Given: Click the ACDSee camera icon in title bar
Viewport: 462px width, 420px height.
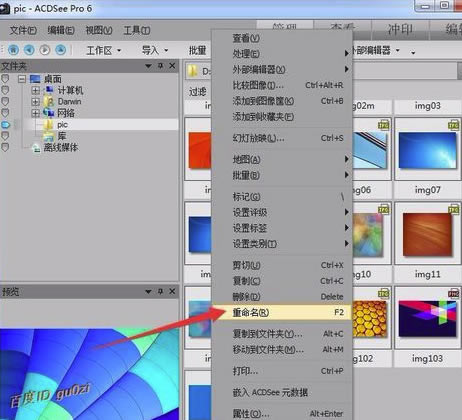Looking at the screenshot, I should [4, 9].
